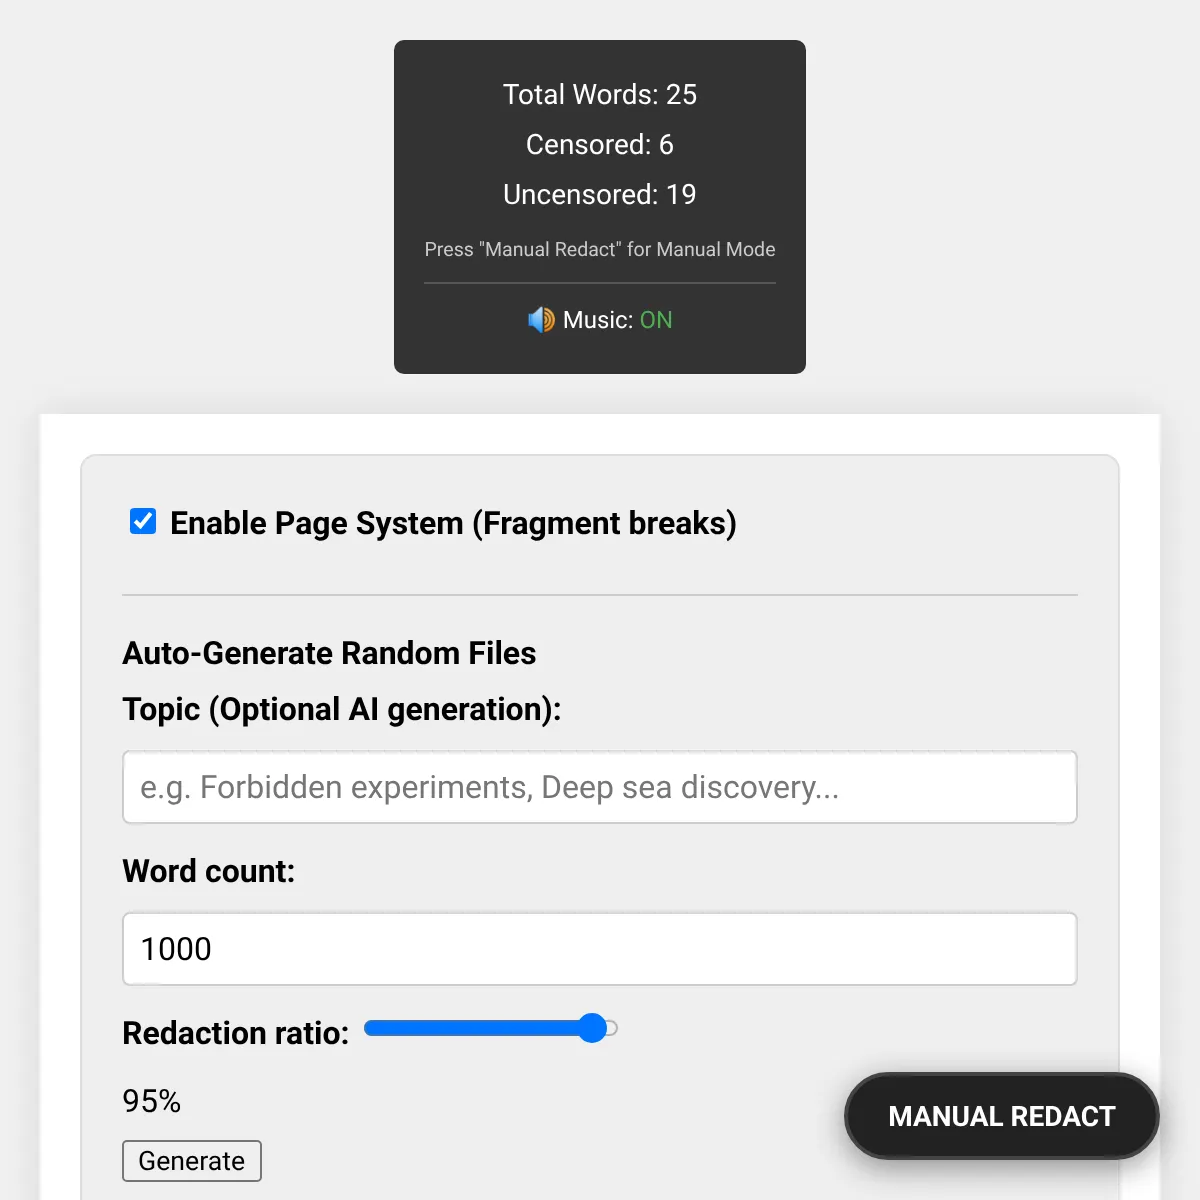Image resolution: width=1200 pixels, height=1200 pixels.
Task: Click the Uncensored: 19 counter
Action: [x=600, y=194]
